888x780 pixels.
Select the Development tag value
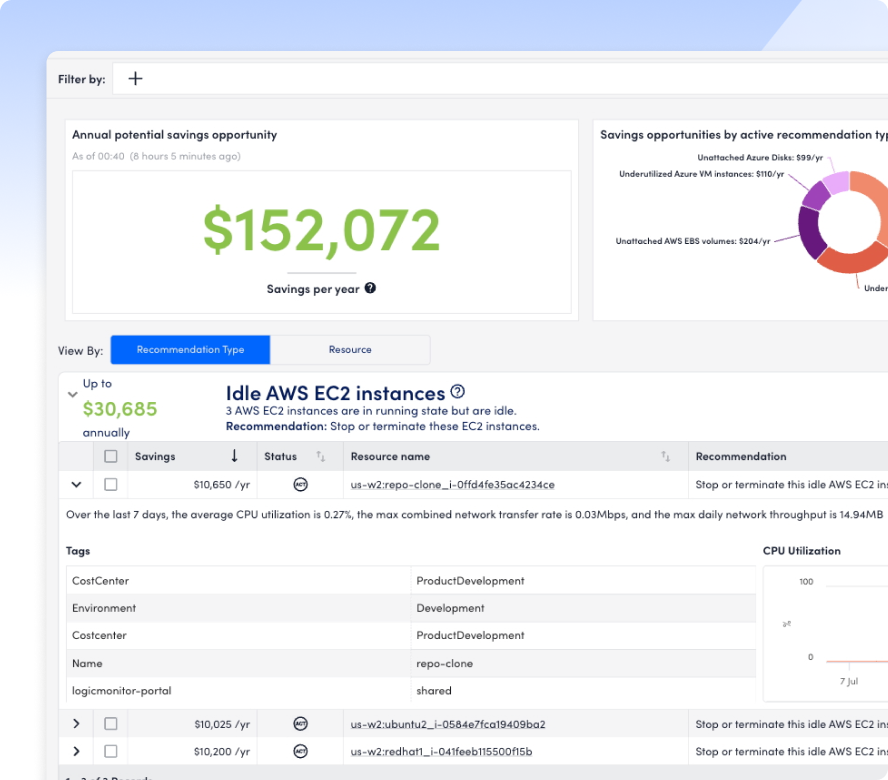click(x=450, y=608)
